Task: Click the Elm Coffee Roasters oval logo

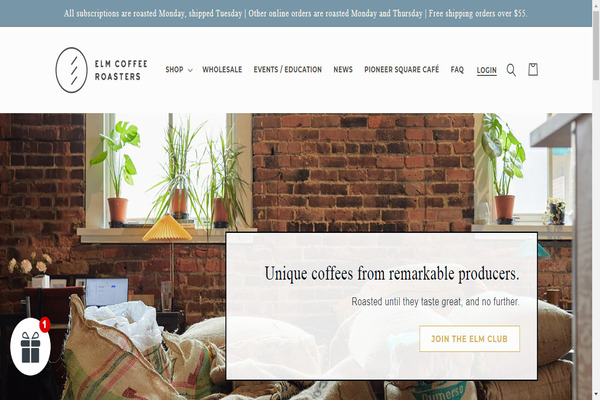Action: [x=72, y=70]
